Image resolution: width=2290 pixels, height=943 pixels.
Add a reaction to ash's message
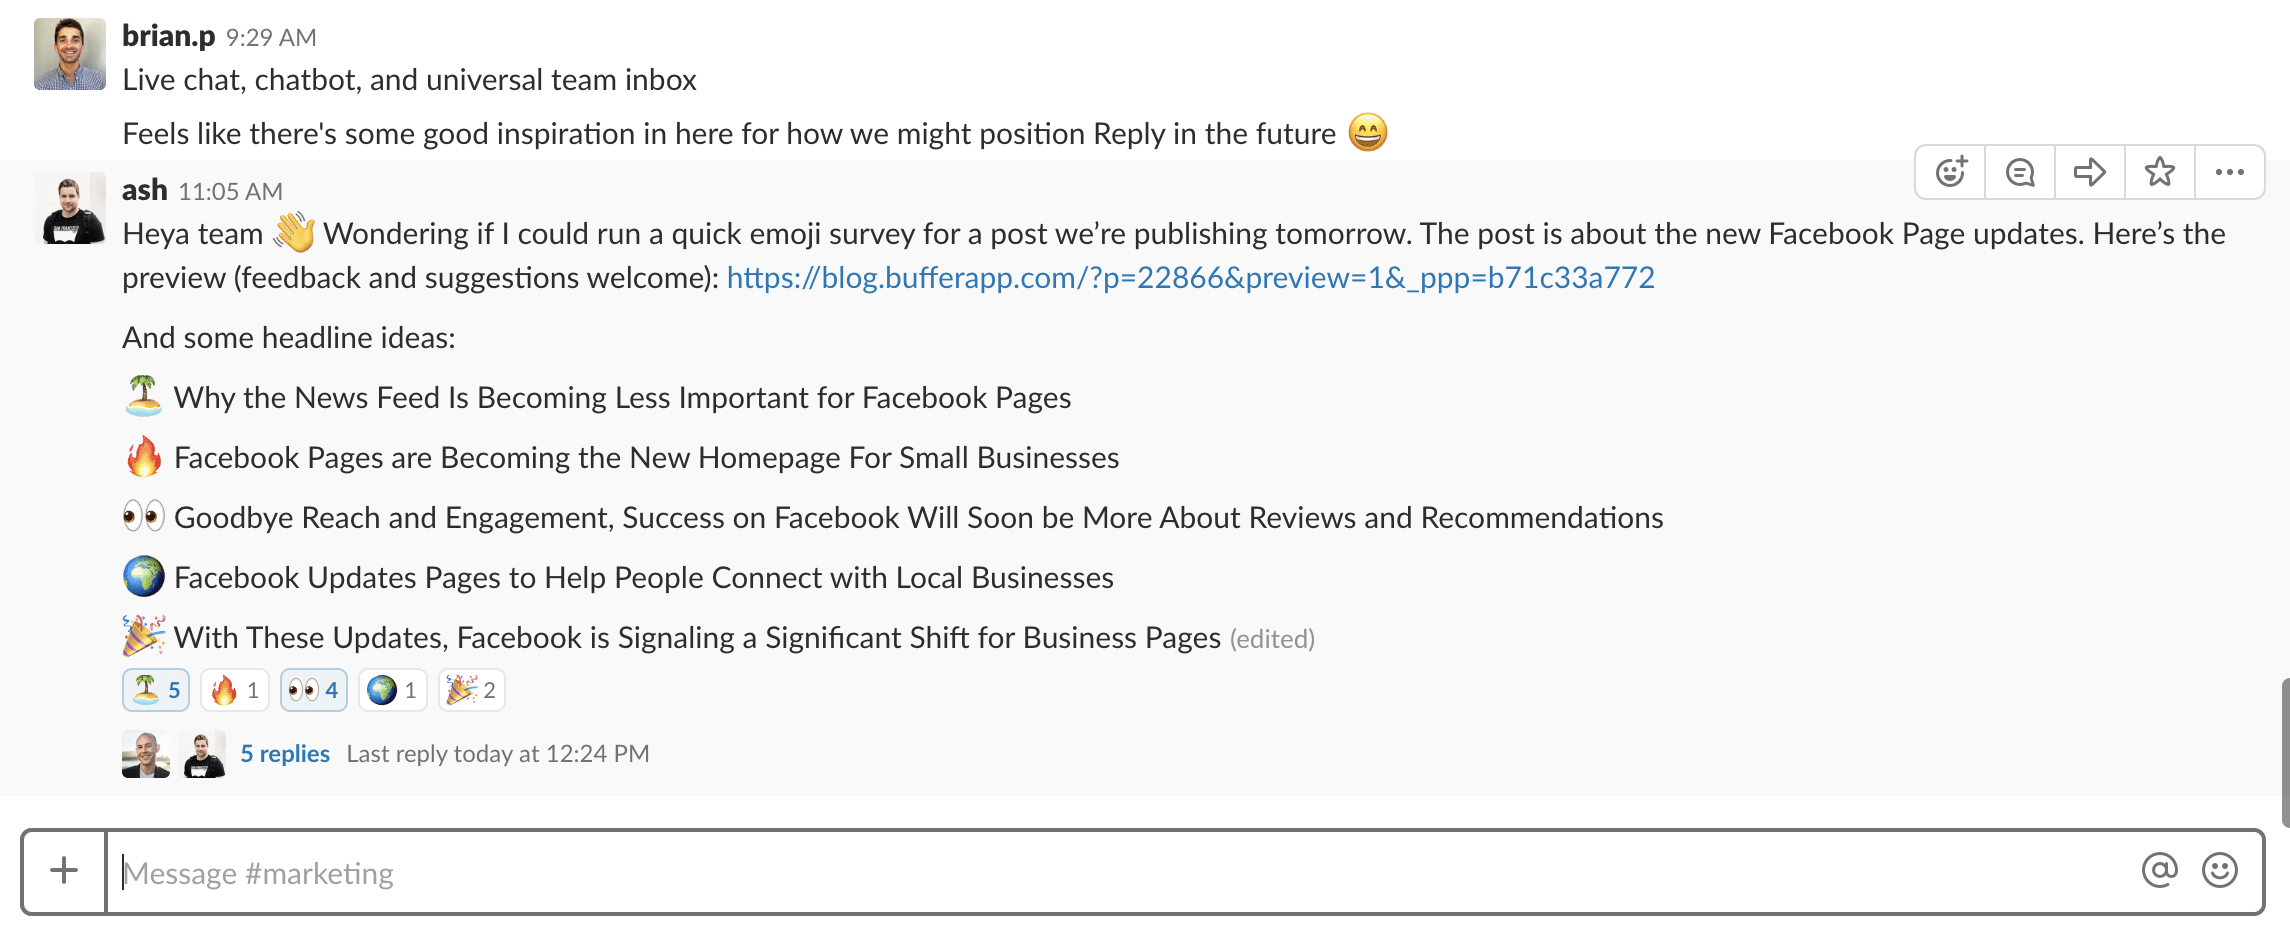coord(1949,171)
